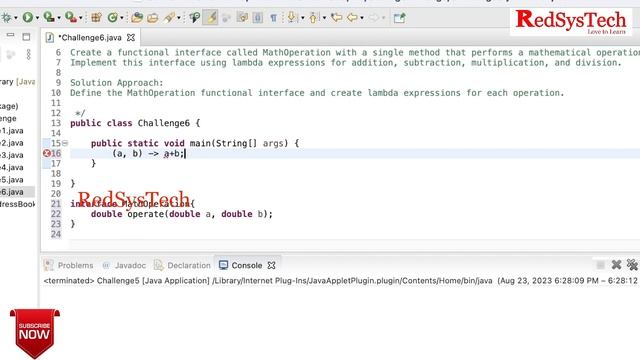Image resolution: width=640 pixels, height=360 pixels.
Task: Click Remove All Terminated Launches double-X icon
Action: coord(632,265)
